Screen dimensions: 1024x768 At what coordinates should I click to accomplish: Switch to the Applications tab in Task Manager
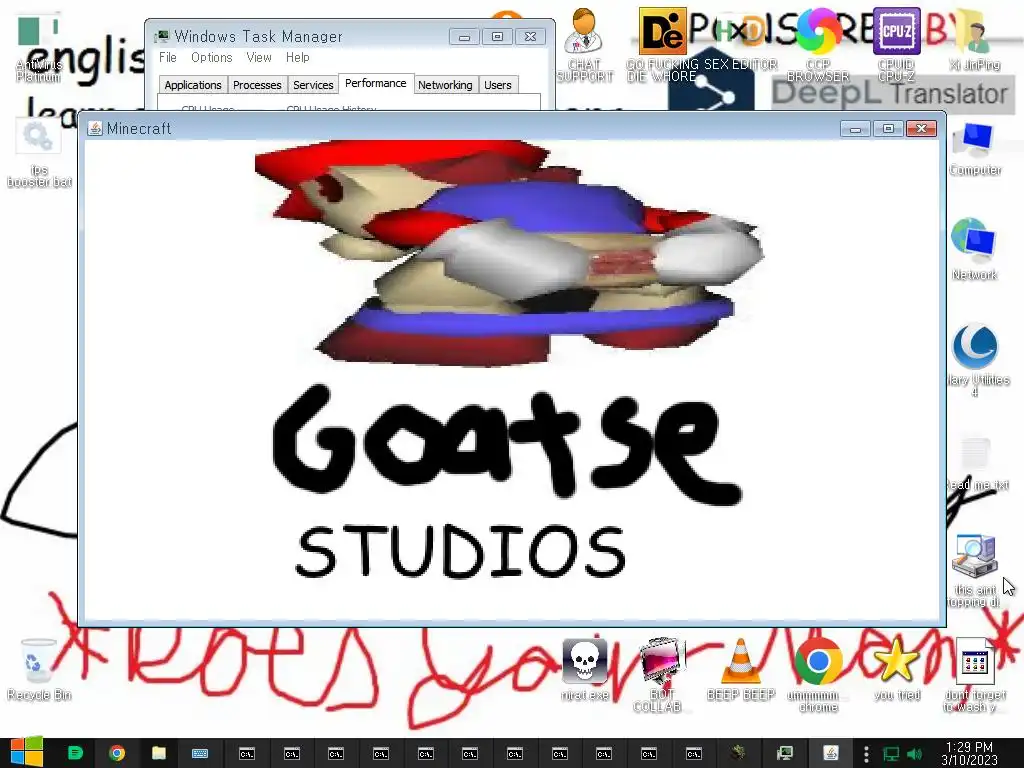point(193,85)
